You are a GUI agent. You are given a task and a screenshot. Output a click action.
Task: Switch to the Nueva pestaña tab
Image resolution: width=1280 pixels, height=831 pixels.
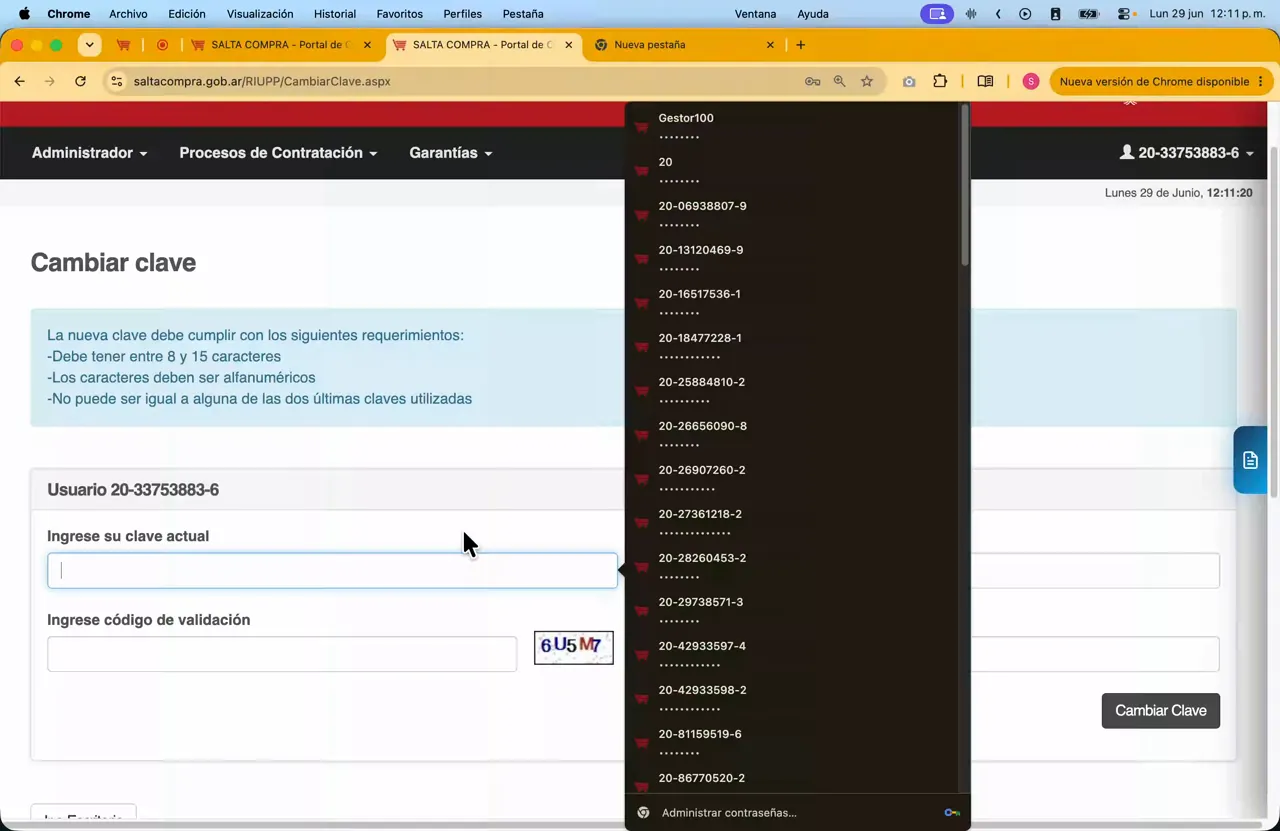tap(683, 45)
